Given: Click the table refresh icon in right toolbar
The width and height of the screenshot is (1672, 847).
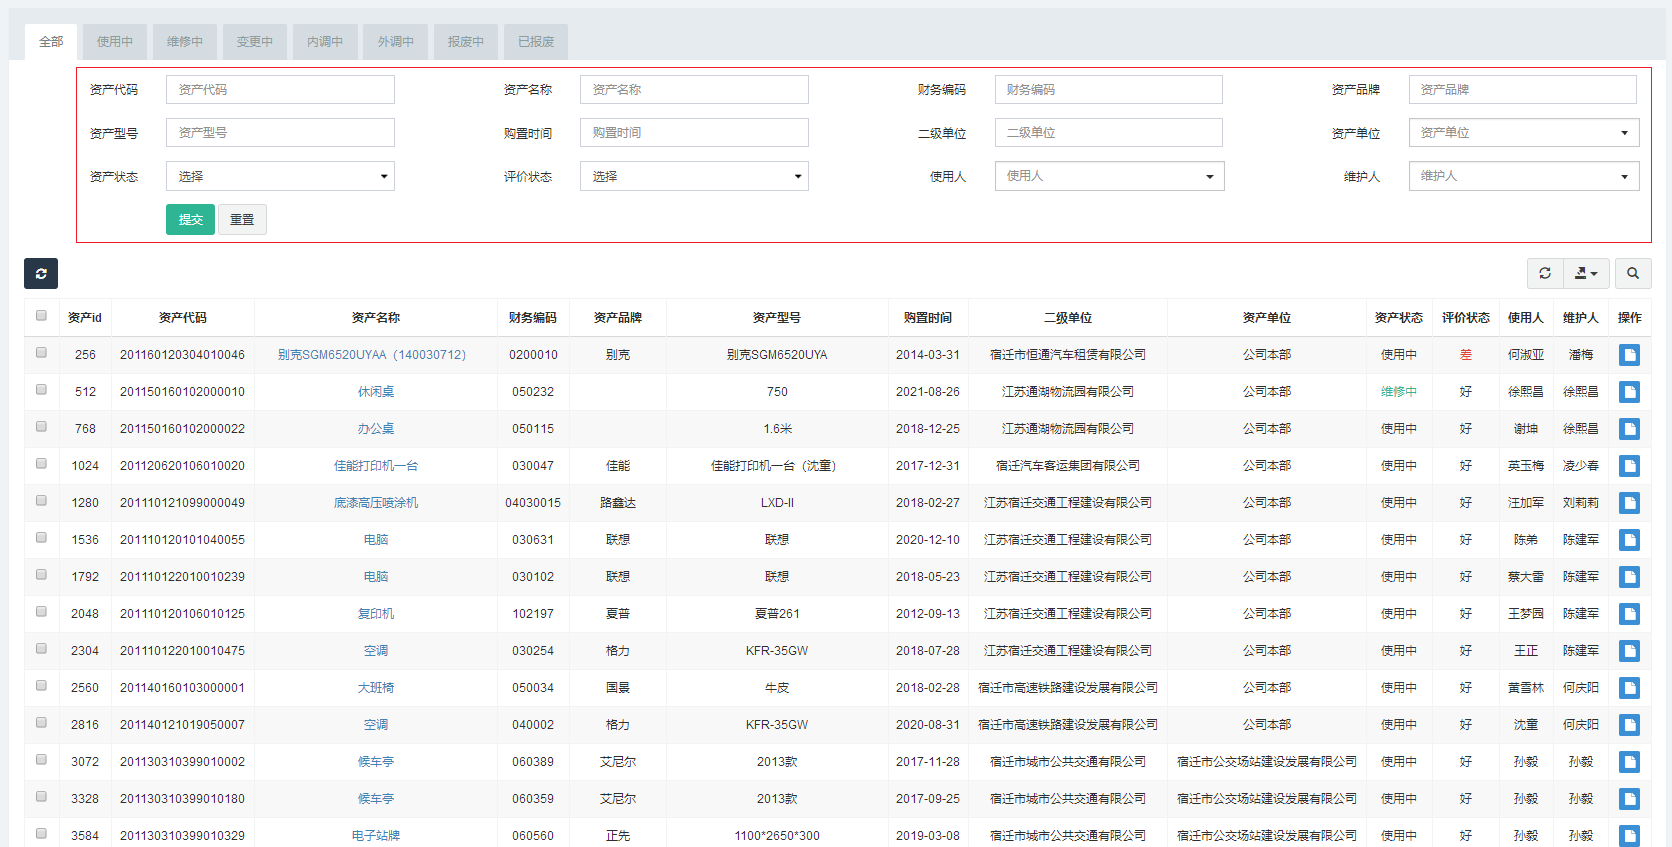Looking at the screenshot, I should click(1545, 273).
